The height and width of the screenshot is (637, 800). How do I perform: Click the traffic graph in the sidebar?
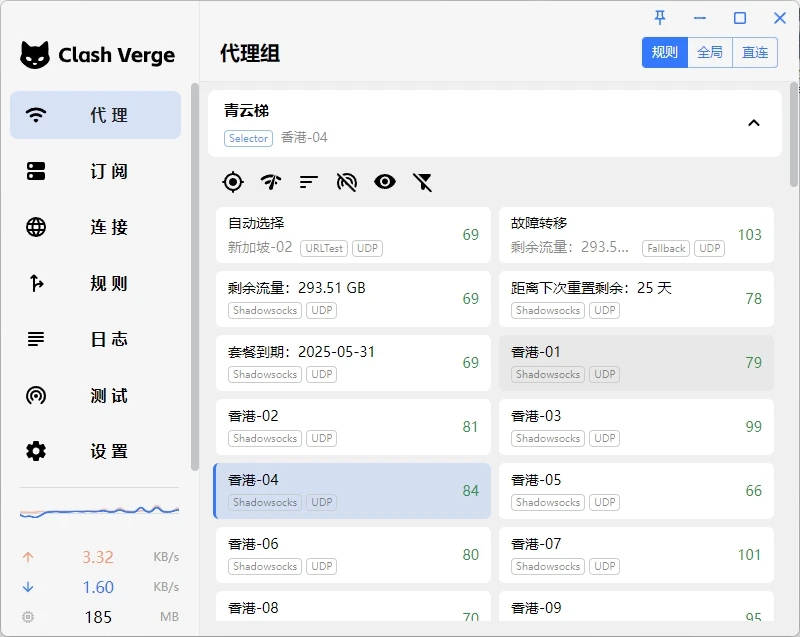99,511
